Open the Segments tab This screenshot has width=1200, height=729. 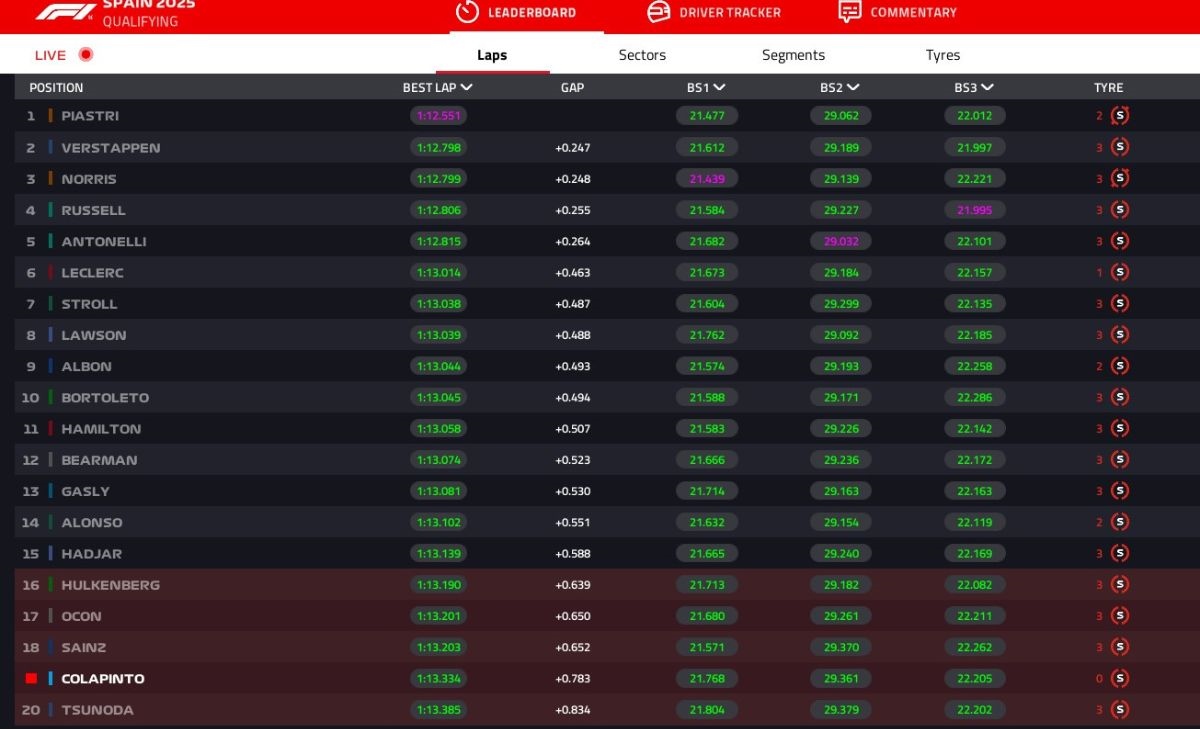point(793,55)
